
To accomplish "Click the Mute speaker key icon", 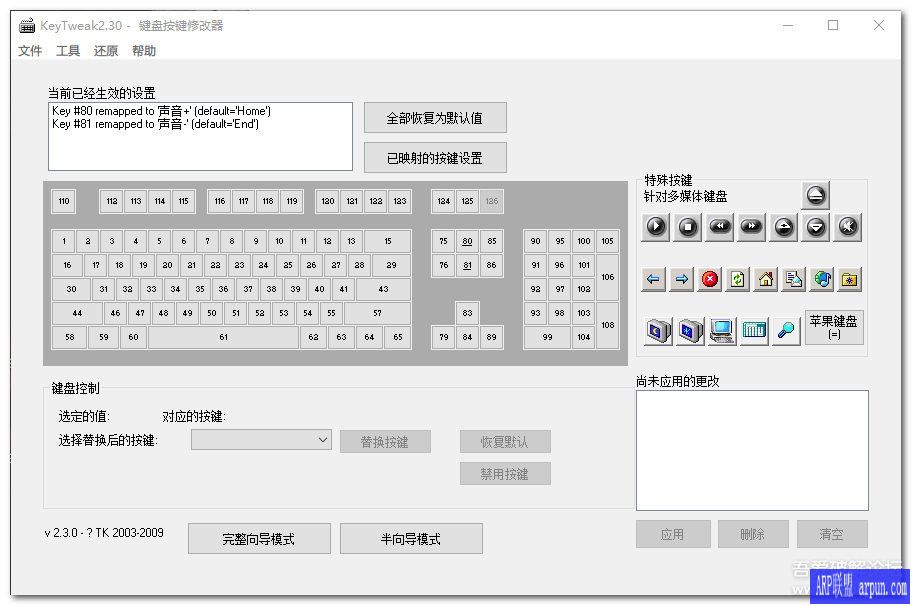I will pos(847,227).
